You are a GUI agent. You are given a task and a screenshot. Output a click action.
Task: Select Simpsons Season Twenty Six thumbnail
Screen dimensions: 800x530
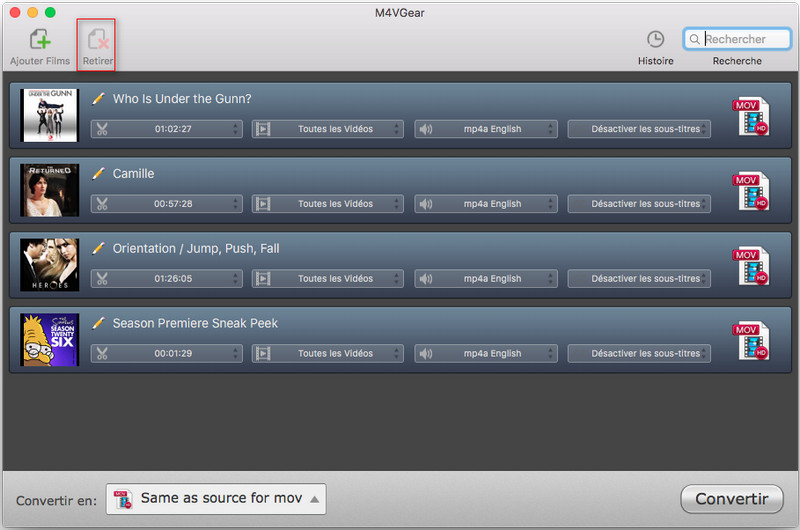click(x=49, y=340)
